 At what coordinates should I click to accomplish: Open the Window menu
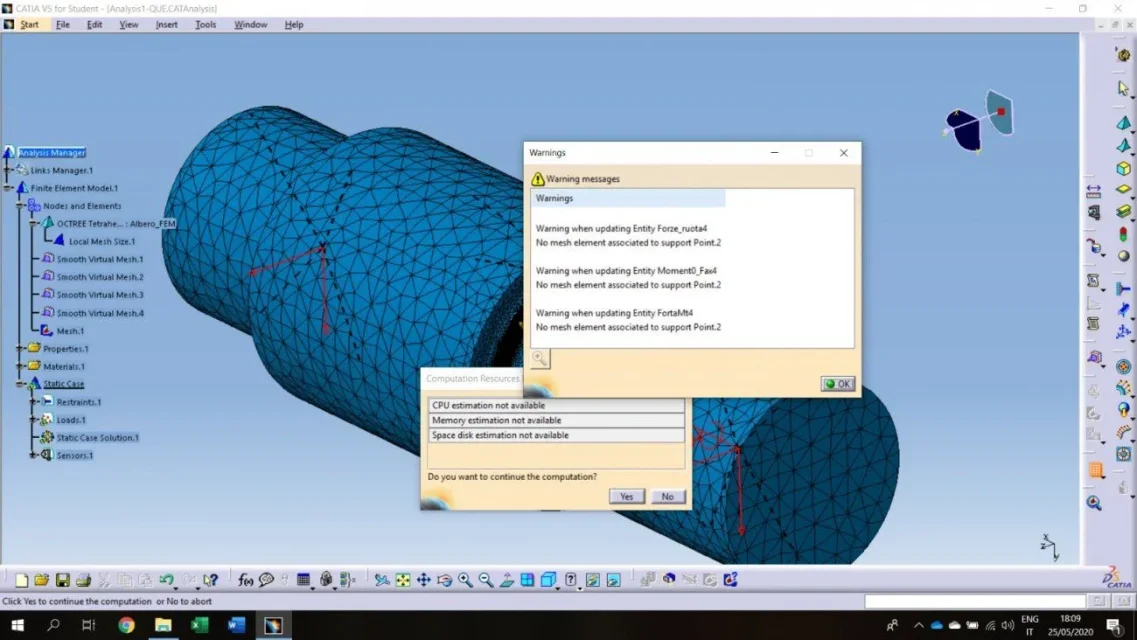(250, 25)
